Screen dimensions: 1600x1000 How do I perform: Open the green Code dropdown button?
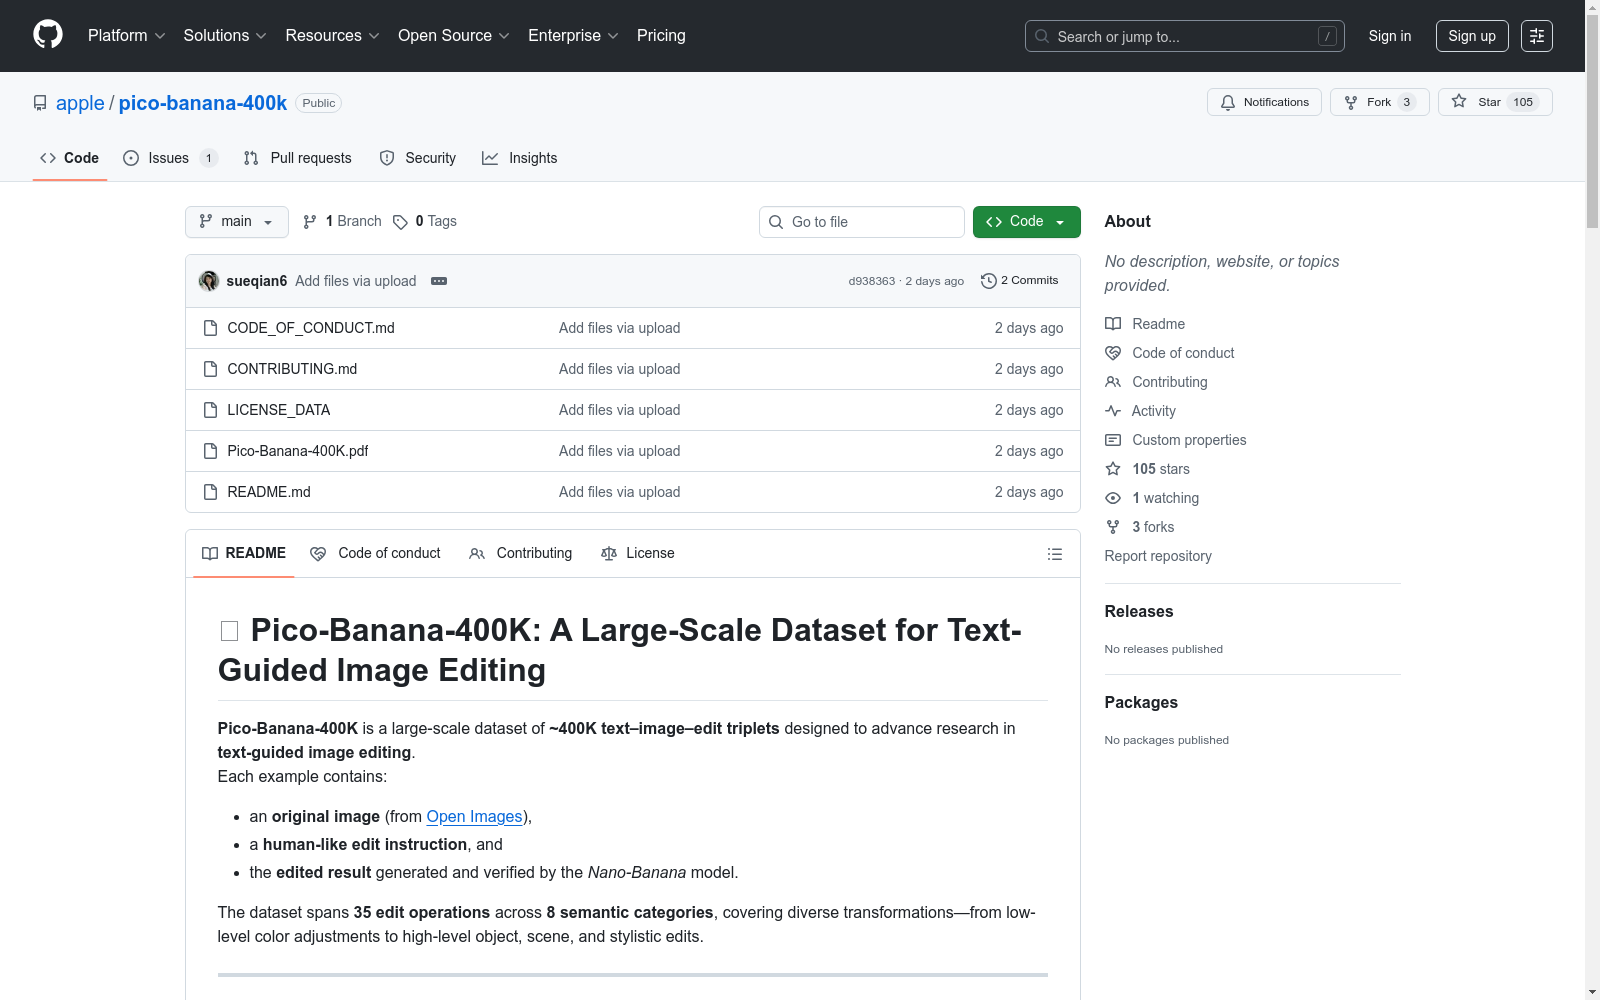[x=1027, y=222]
